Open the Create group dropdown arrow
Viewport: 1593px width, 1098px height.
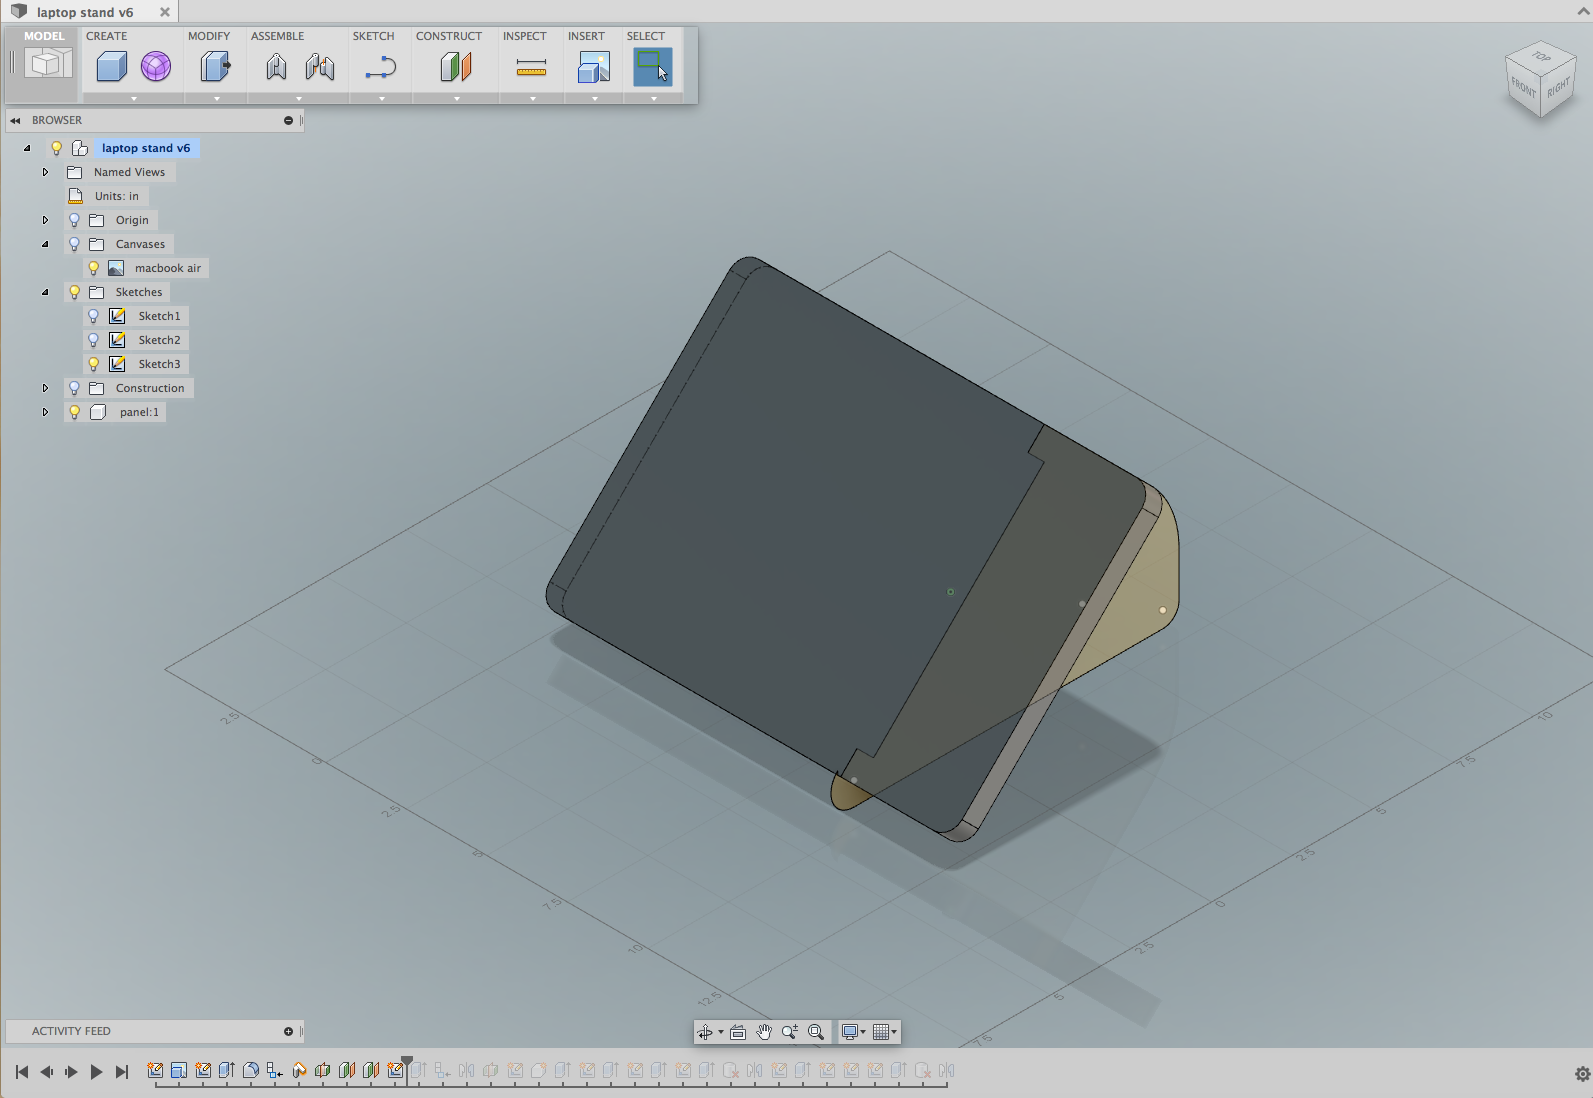pyautogui.click(x=134, y=99)
